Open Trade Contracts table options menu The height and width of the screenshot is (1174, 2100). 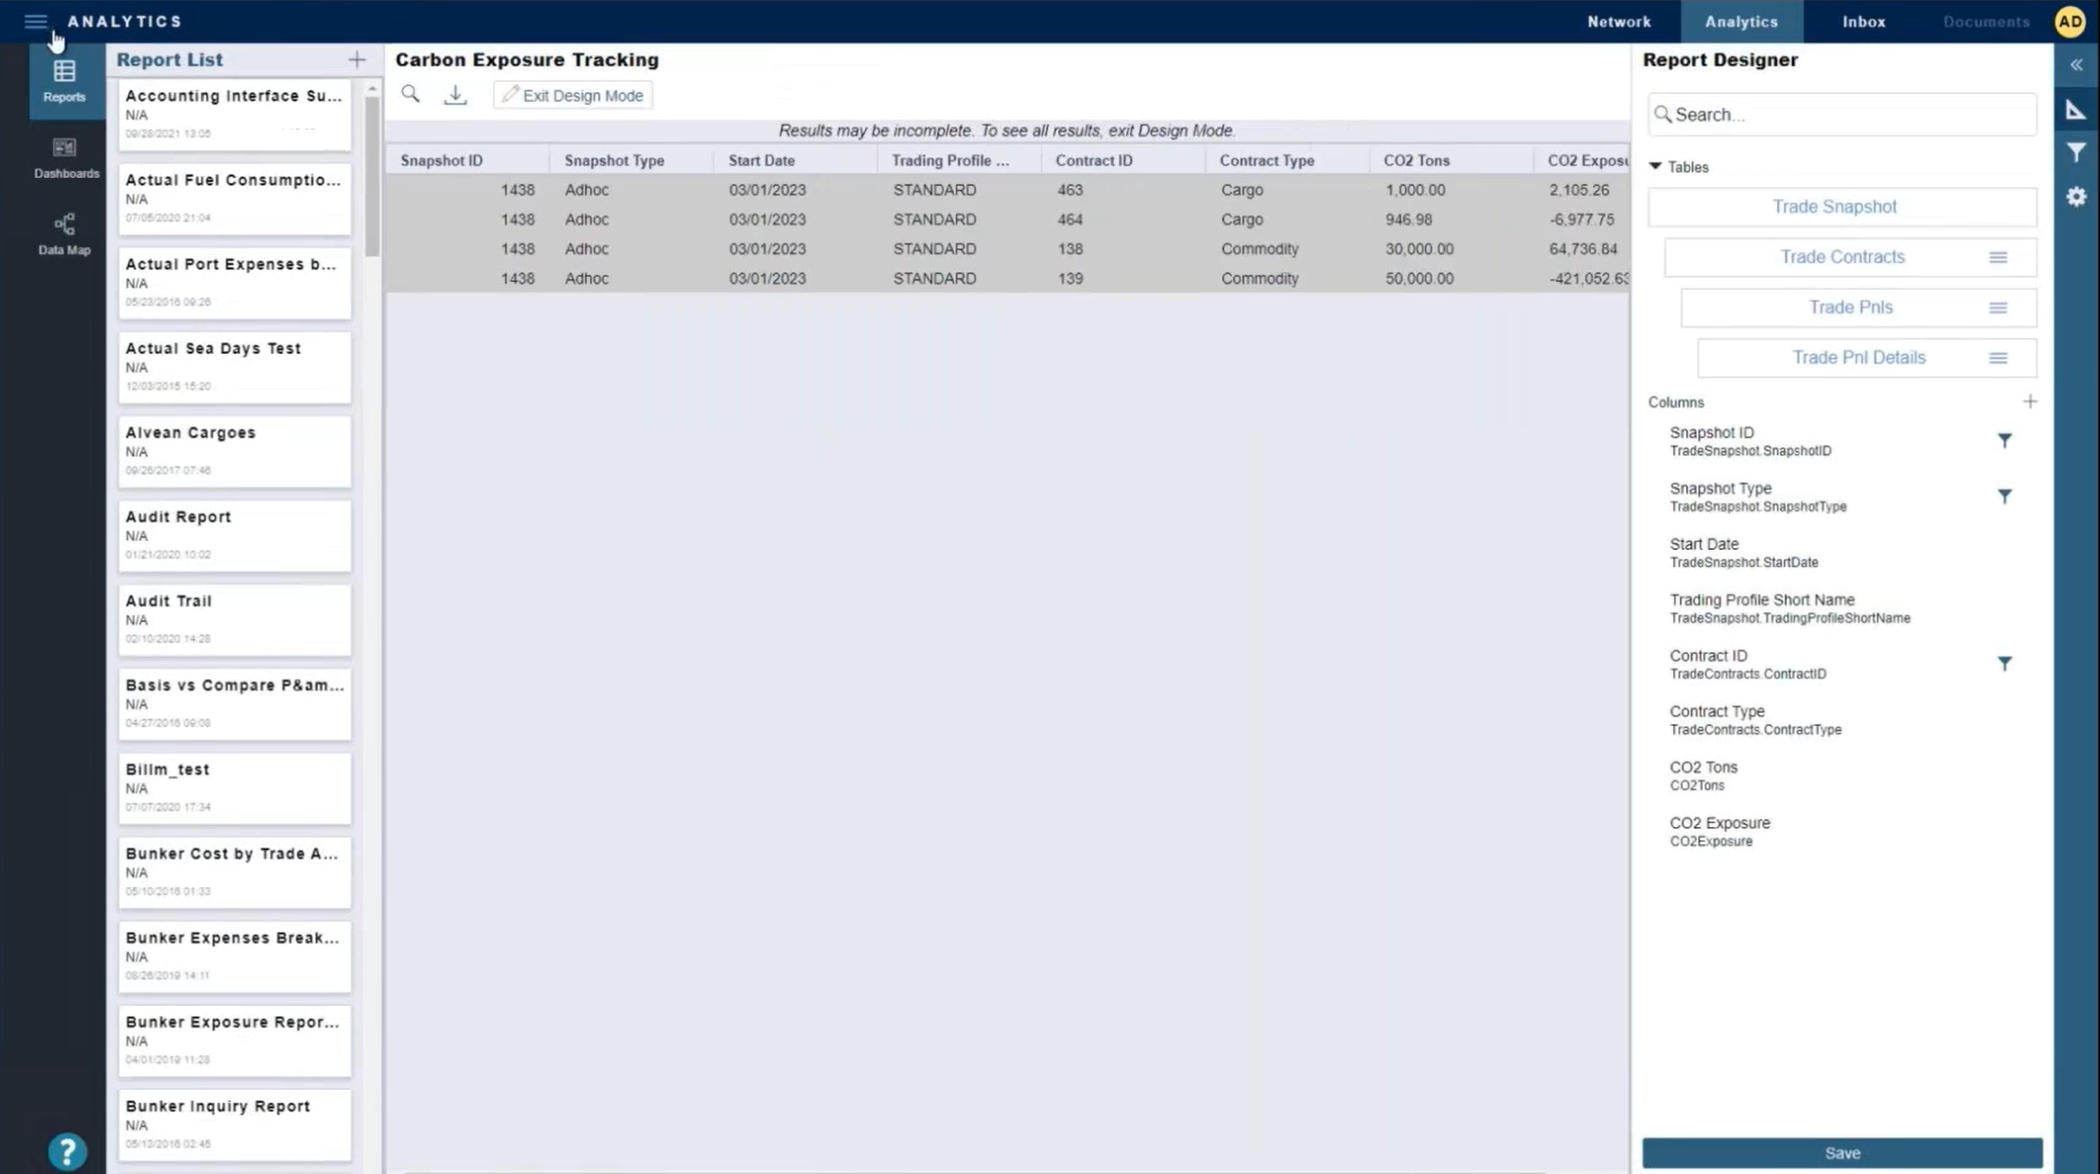tap(1997, 258)
